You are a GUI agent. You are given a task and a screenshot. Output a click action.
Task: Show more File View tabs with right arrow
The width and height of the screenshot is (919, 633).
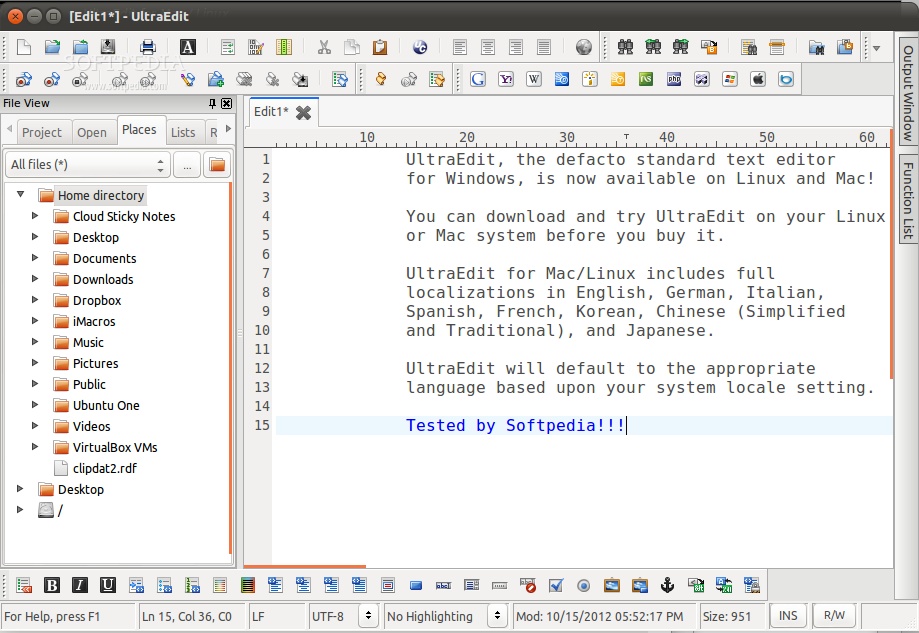pyautogui.click(x=229, y=128)
